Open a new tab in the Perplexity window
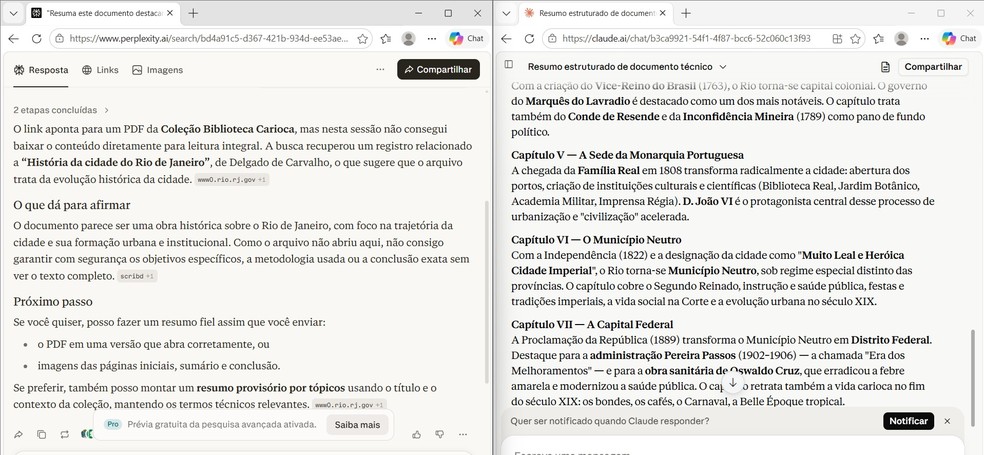Image resolution: width=984 pixels, height=455 pixels. click(x=193, y=13)
